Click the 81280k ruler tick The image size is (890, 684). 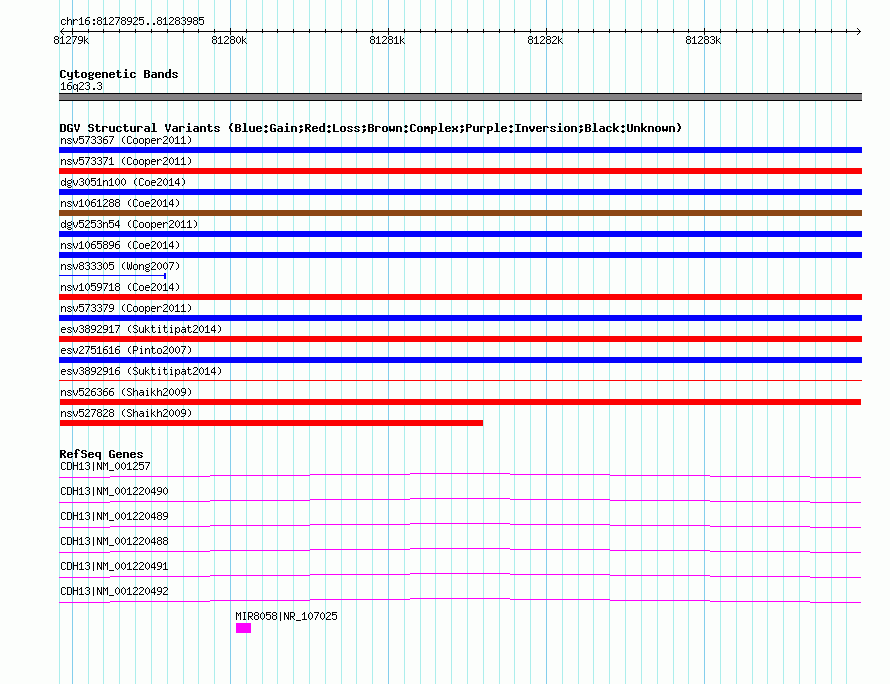click(x=229, y=40)
